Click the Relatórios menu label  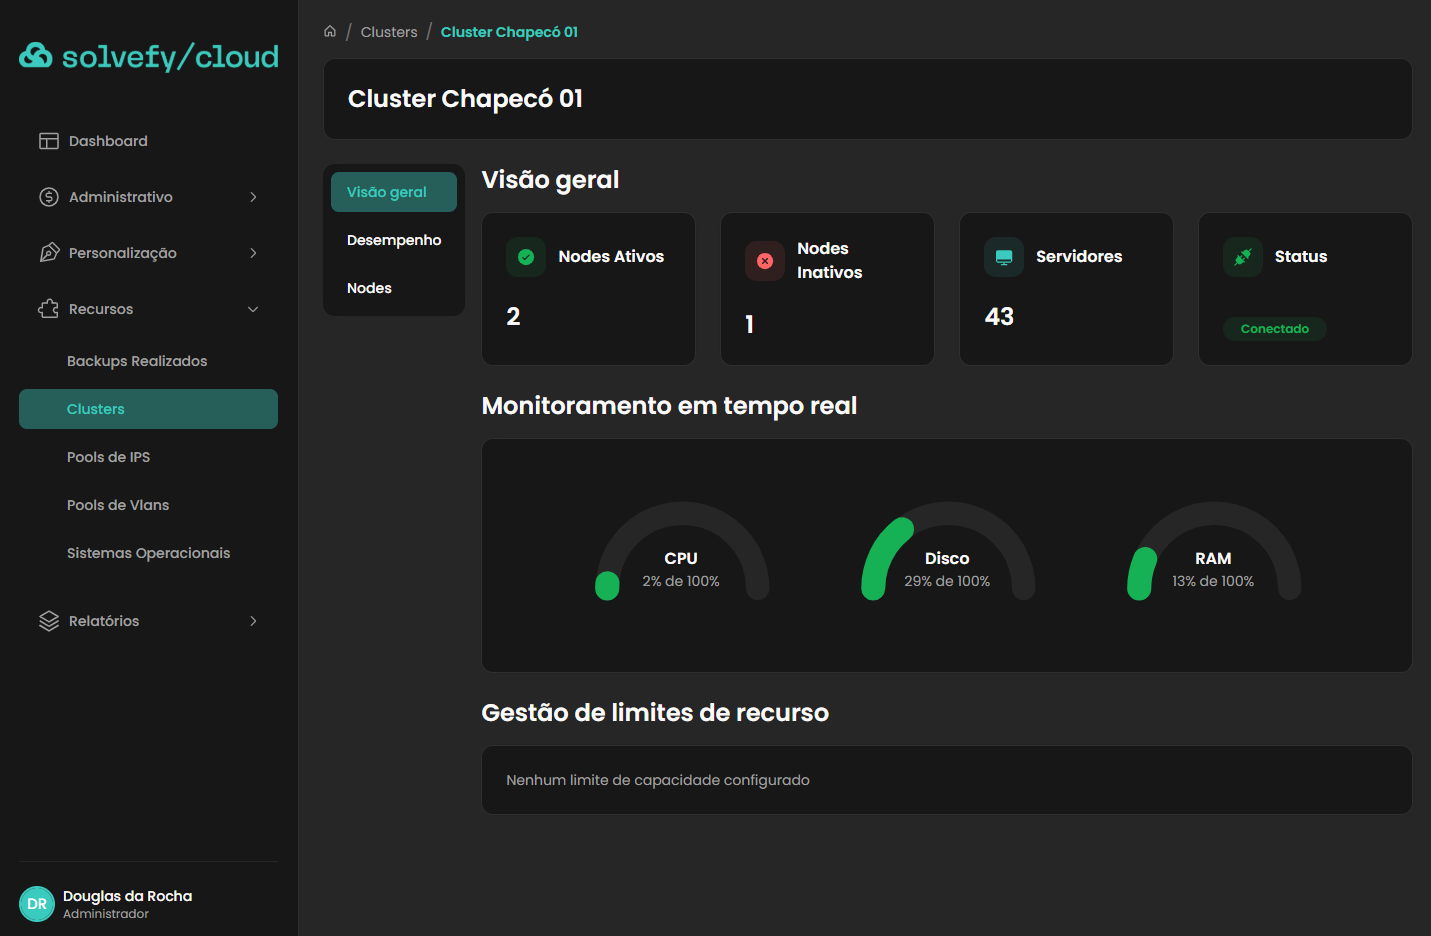[104, 621]
